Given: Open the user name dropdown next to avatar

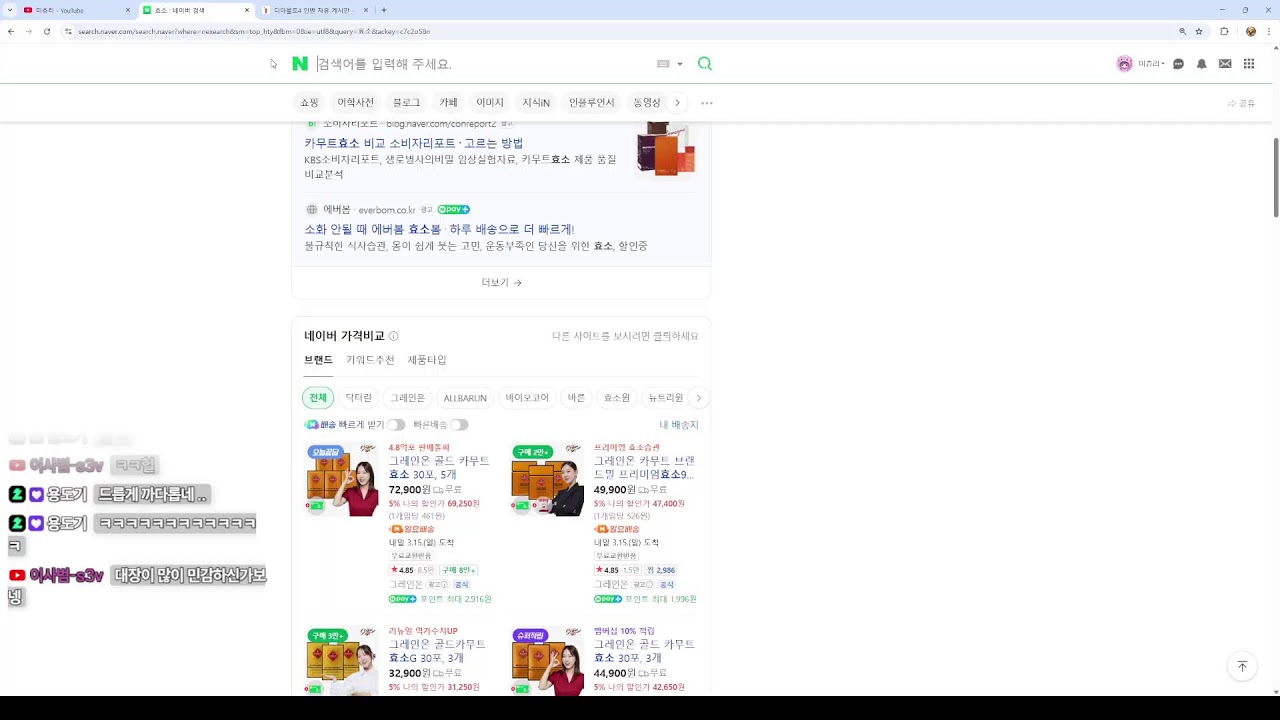Looking at the screenshot, I should tap(1152, 64).
